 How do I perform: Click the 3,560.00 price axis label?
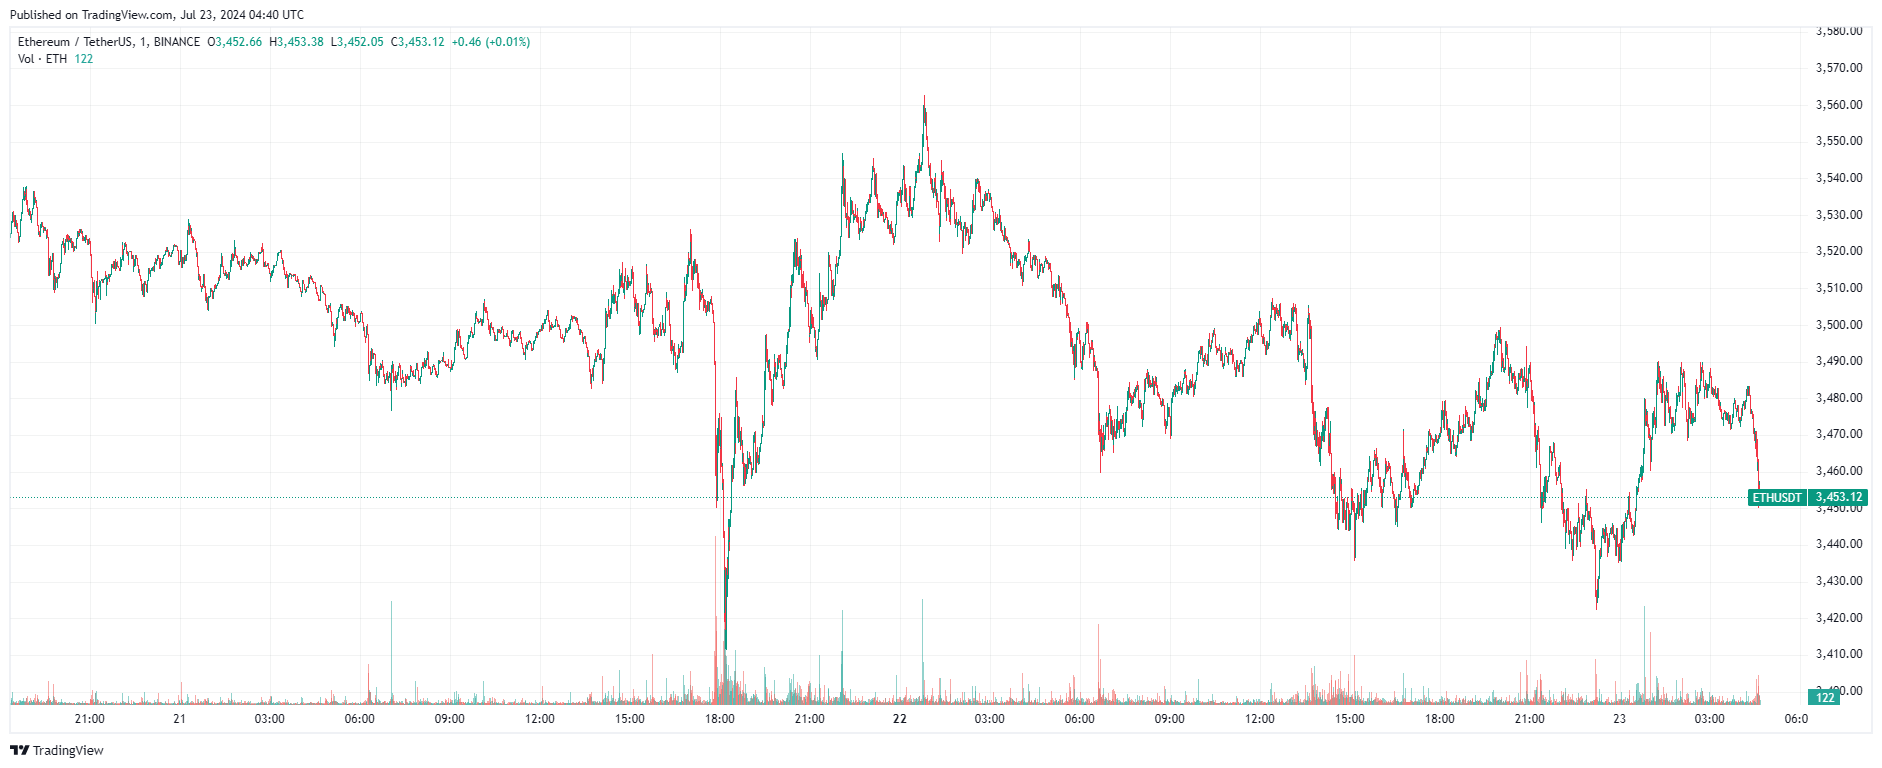coord(1839,105)
